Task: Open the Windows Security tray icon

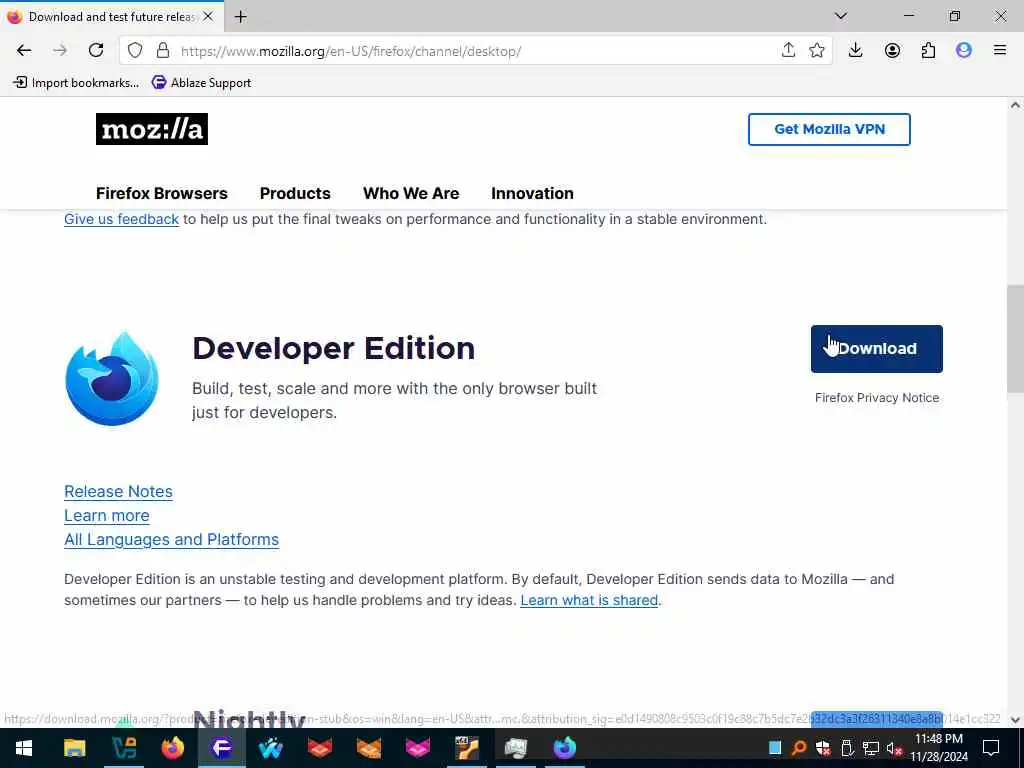Action: pos(823,748)
